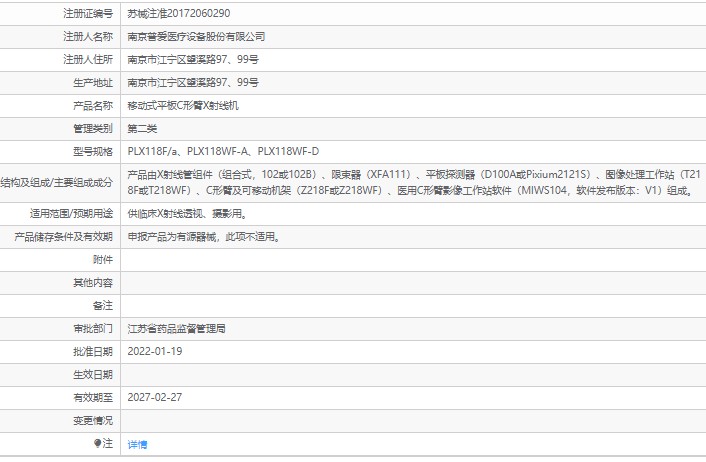Click the 结构及组成/主要组成成分 label
The height and width of the screenshot is (462, 706).
57,183
